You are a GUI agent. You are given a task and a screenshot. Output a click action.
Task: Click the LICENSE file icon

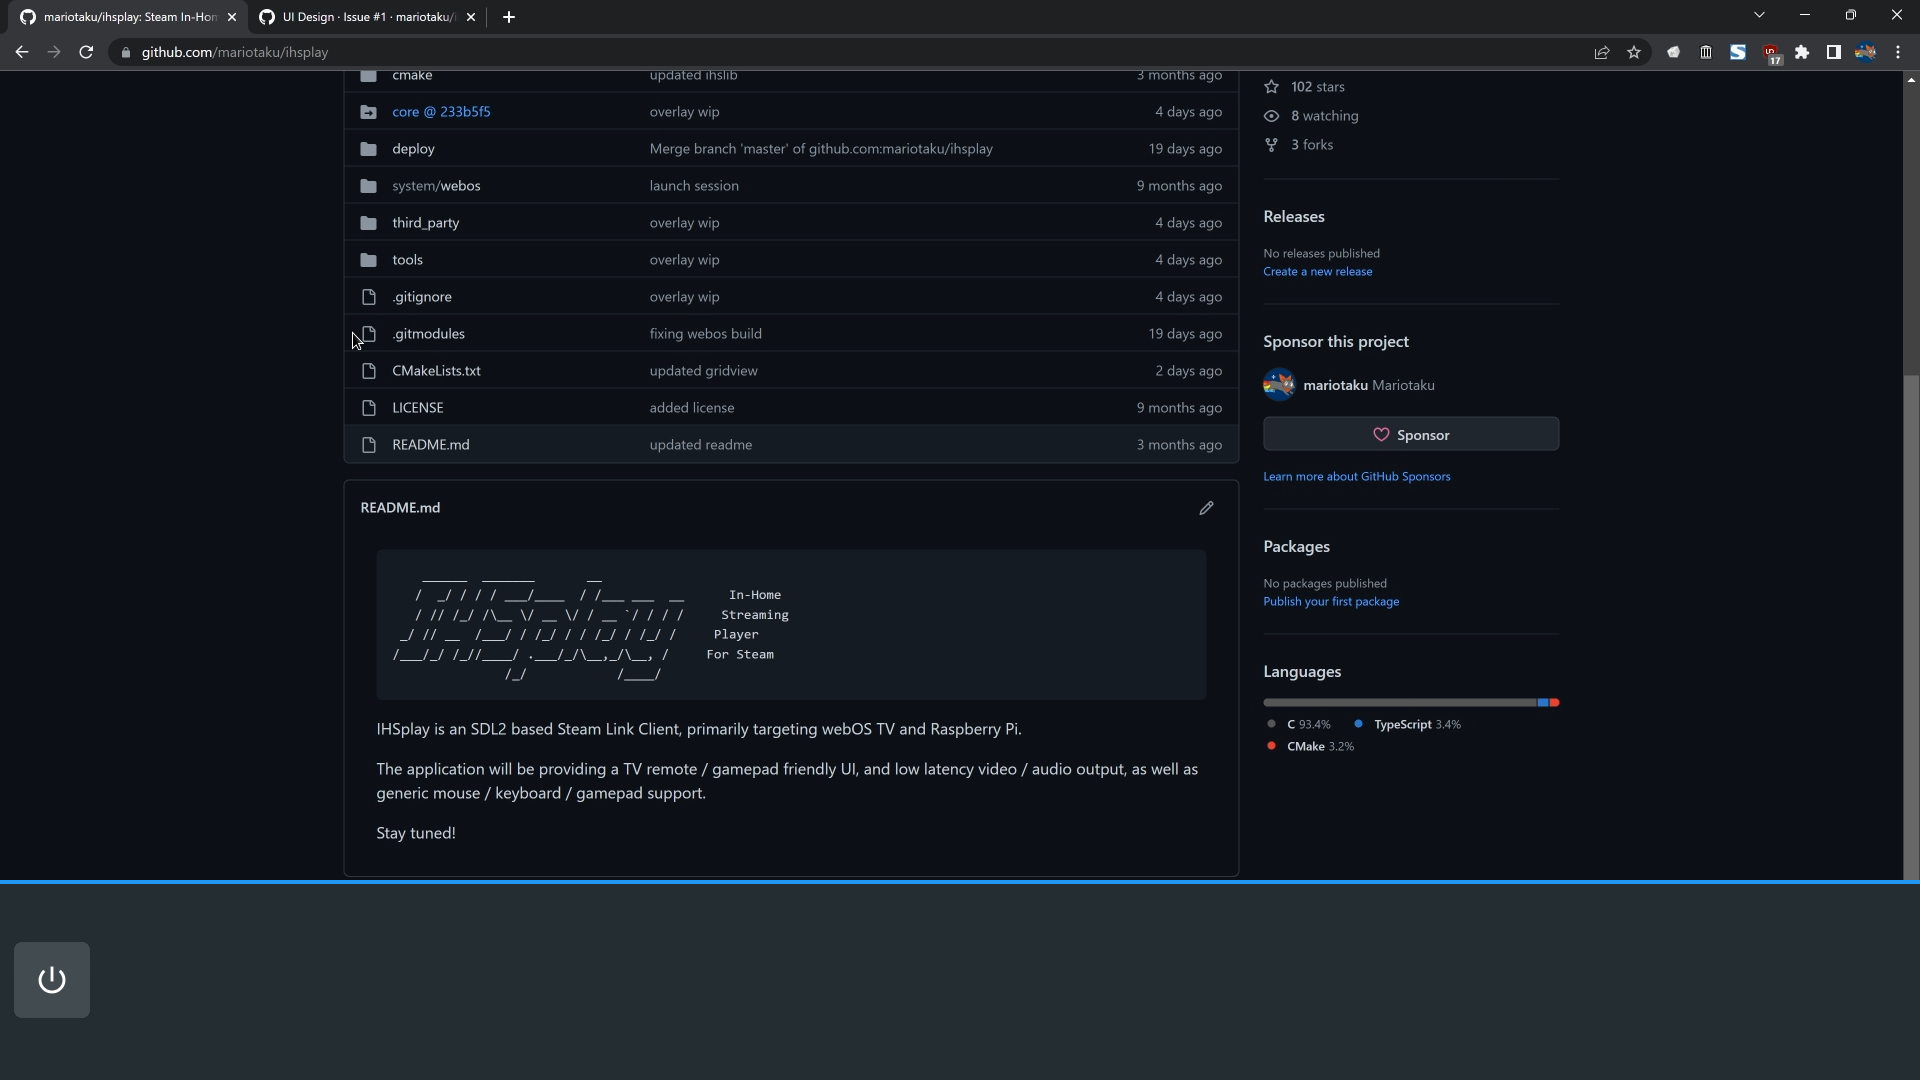click(368, 408)
